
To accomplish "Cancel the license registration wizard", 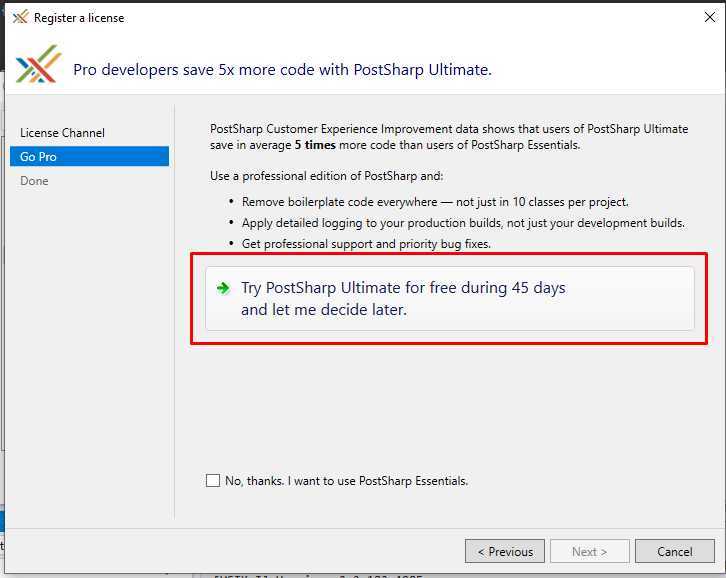I will tap(675, 551).
